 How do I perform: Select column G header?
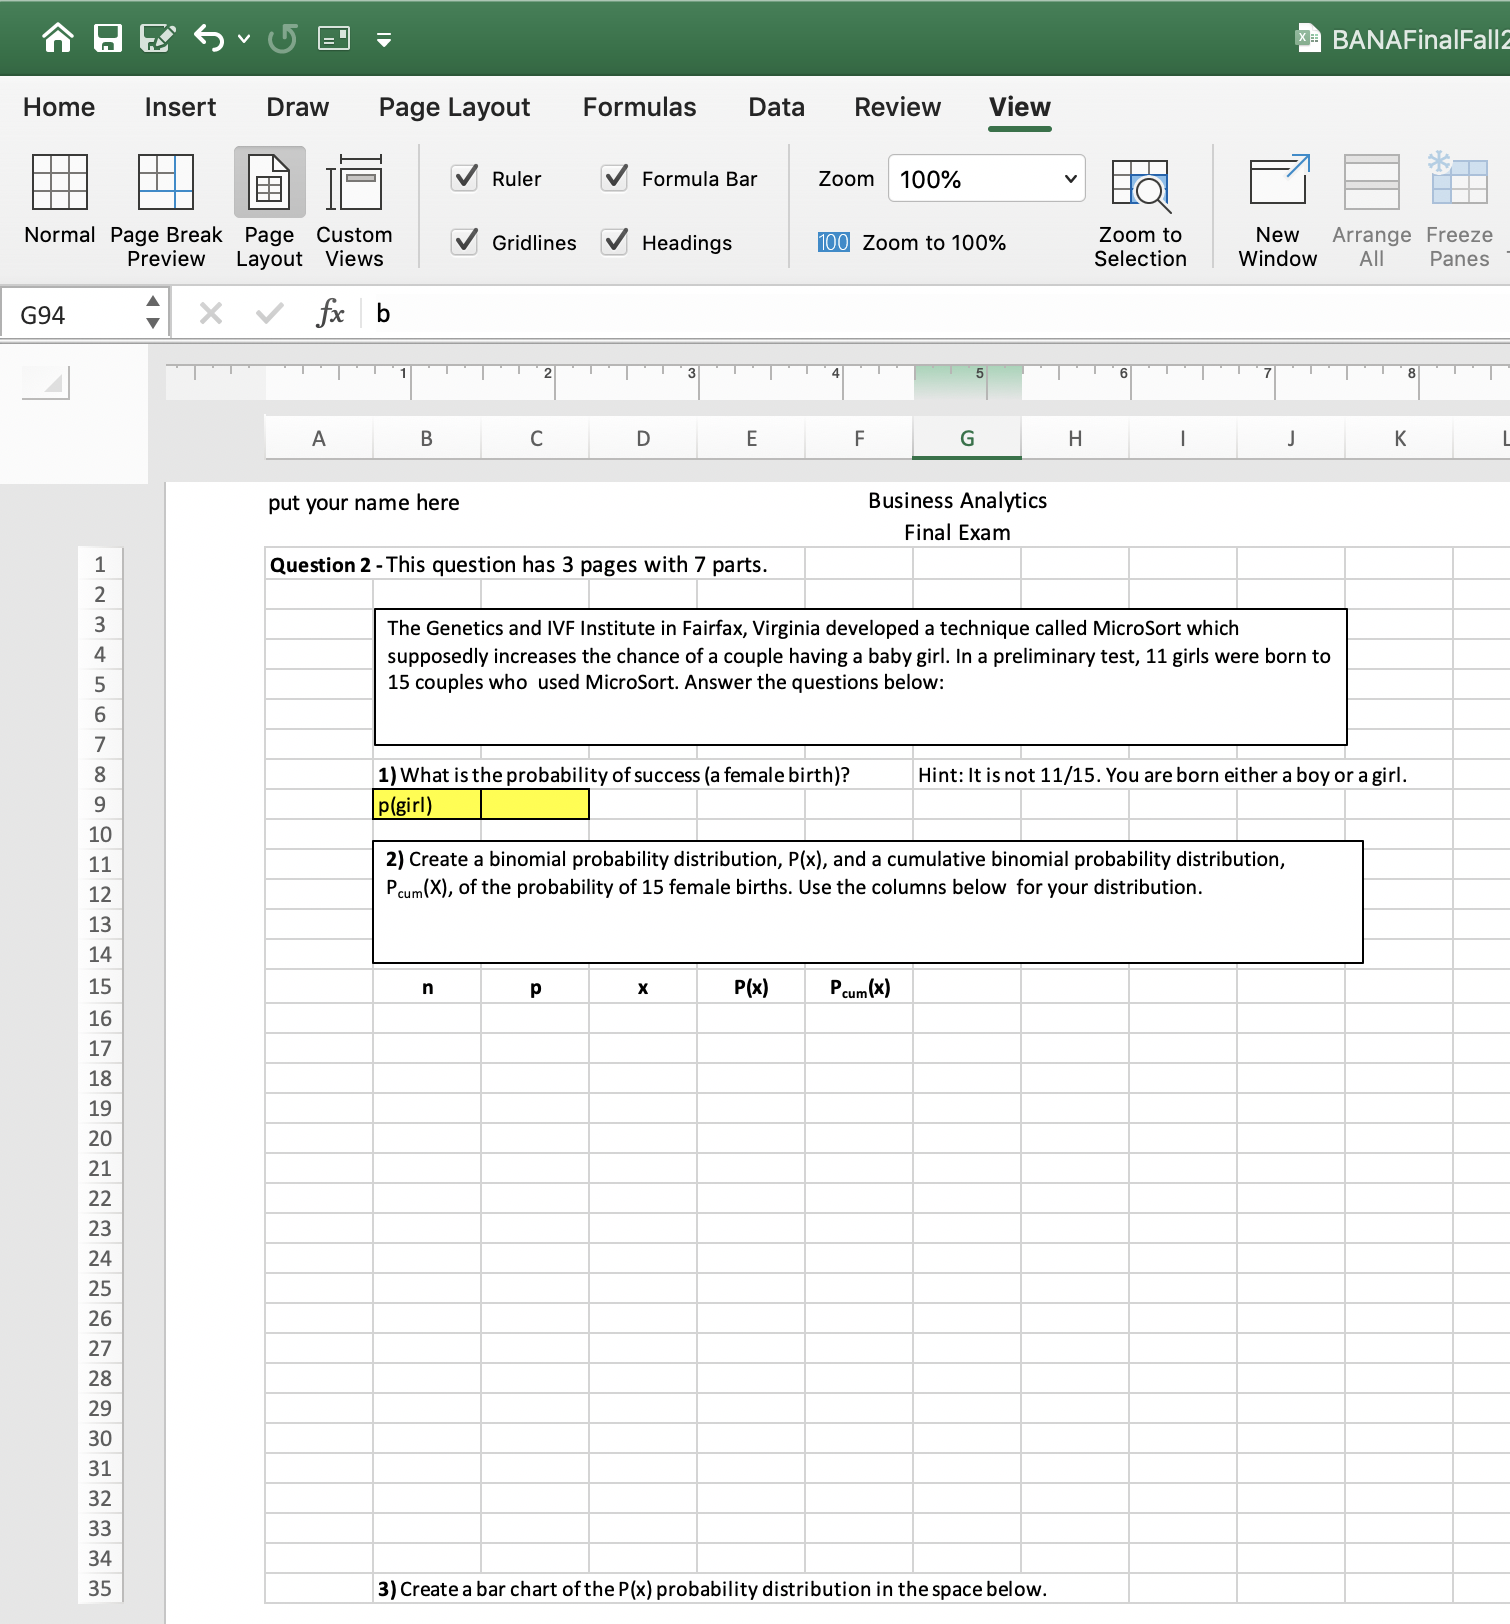tap(967, 438)
